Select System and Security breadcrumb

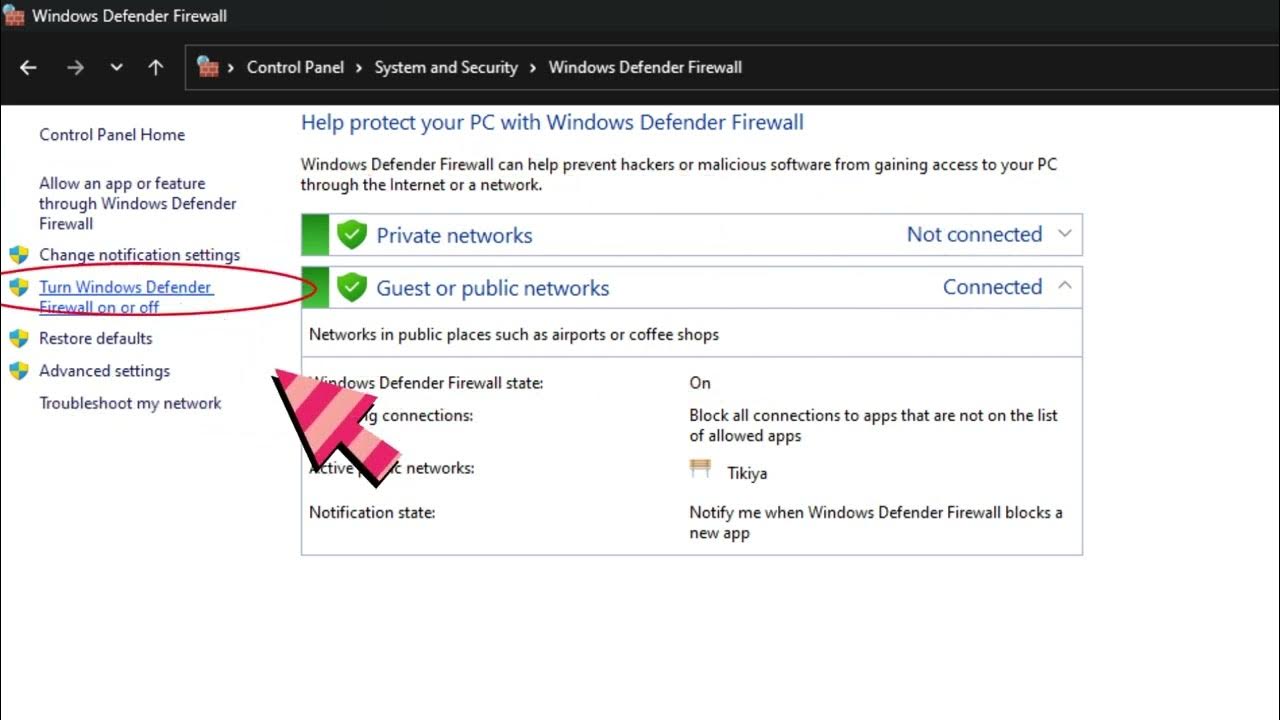coord(446,67)
